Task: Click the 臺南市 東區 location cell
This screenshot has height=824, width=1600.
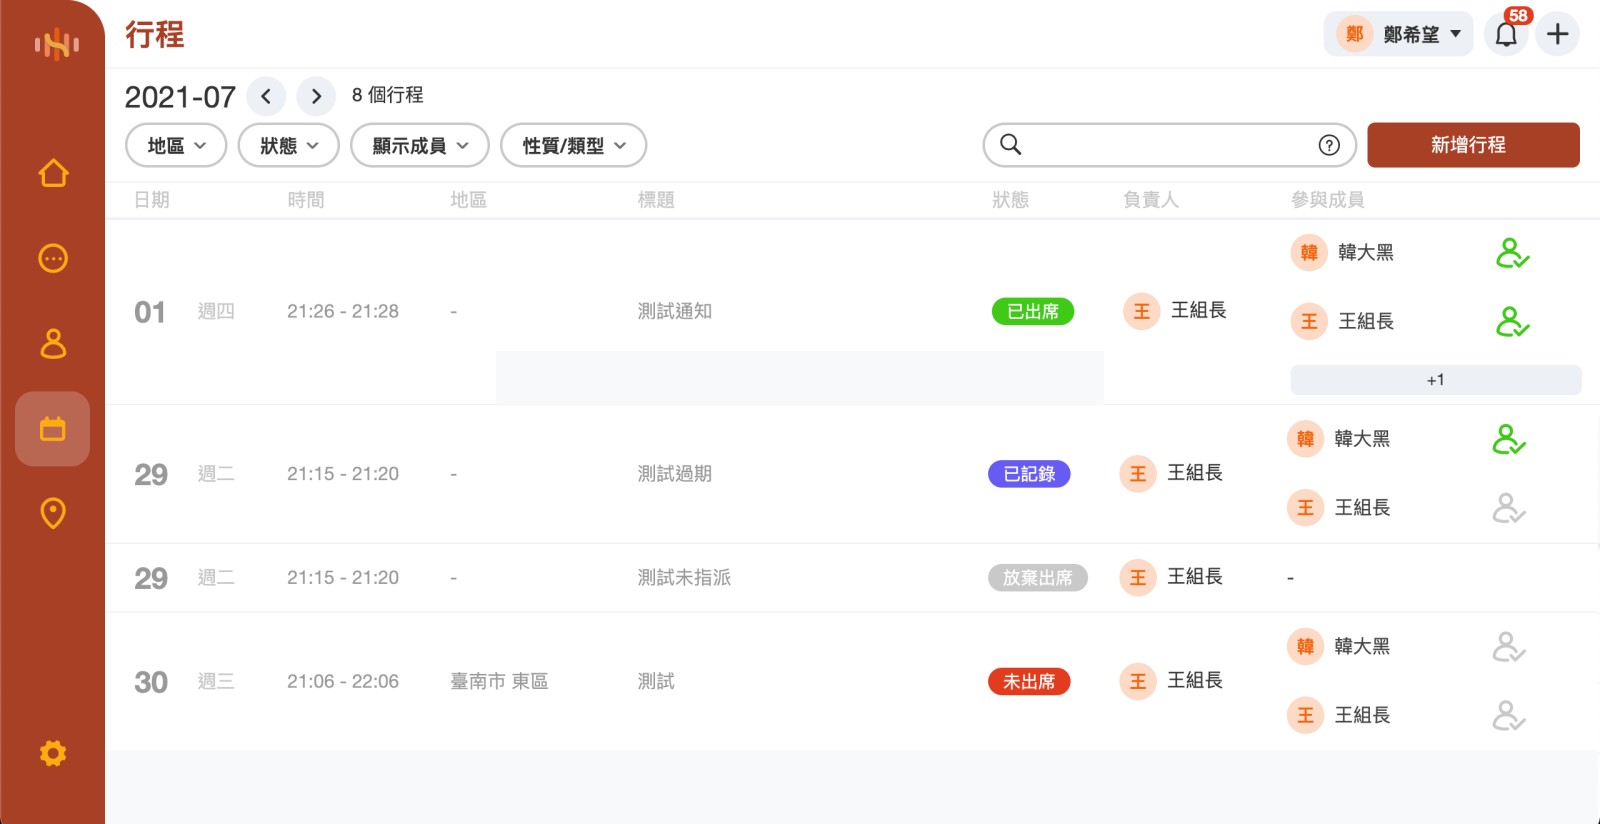Action: click(x=499, y=682)
